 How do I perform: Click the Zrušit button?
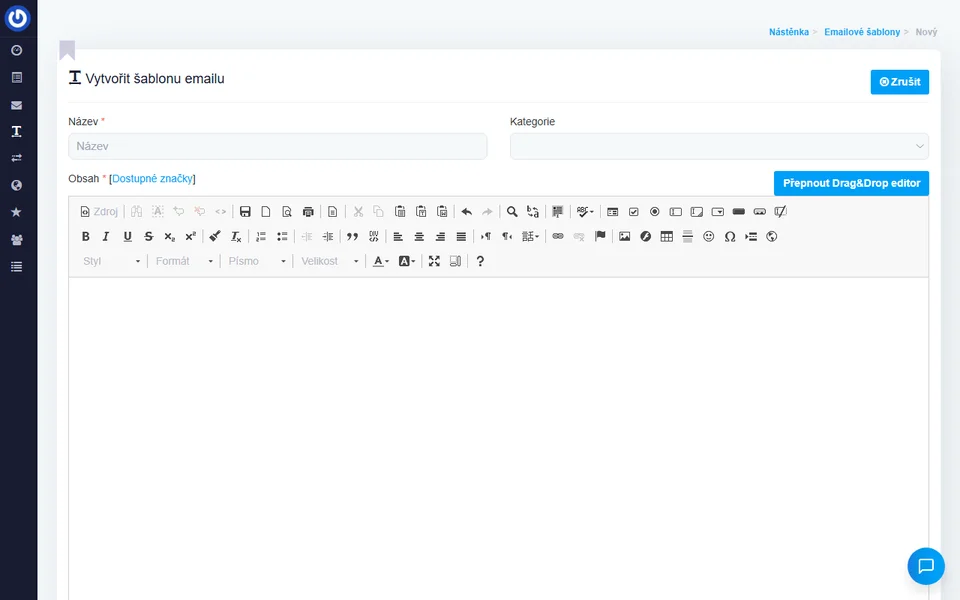(x=899, y=82)
